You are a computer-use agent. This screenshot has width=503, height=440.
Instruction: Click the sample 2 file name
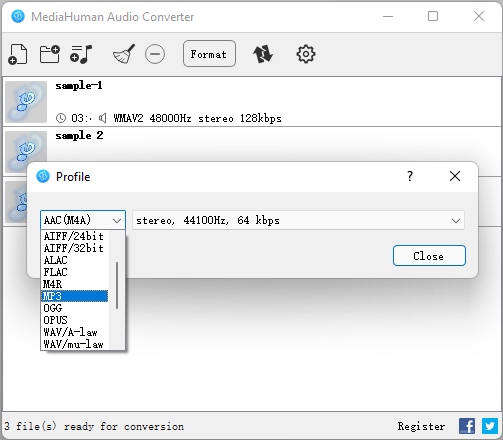pyautogui.click(x=79, y=136)
